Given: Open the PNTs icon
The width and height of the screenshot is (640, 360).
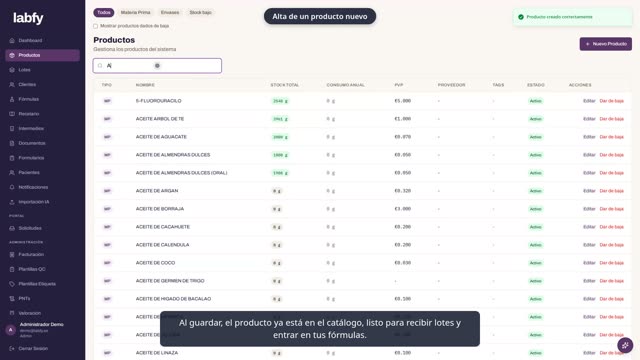Looking at the screenshot, I should (x=12, y=298).
